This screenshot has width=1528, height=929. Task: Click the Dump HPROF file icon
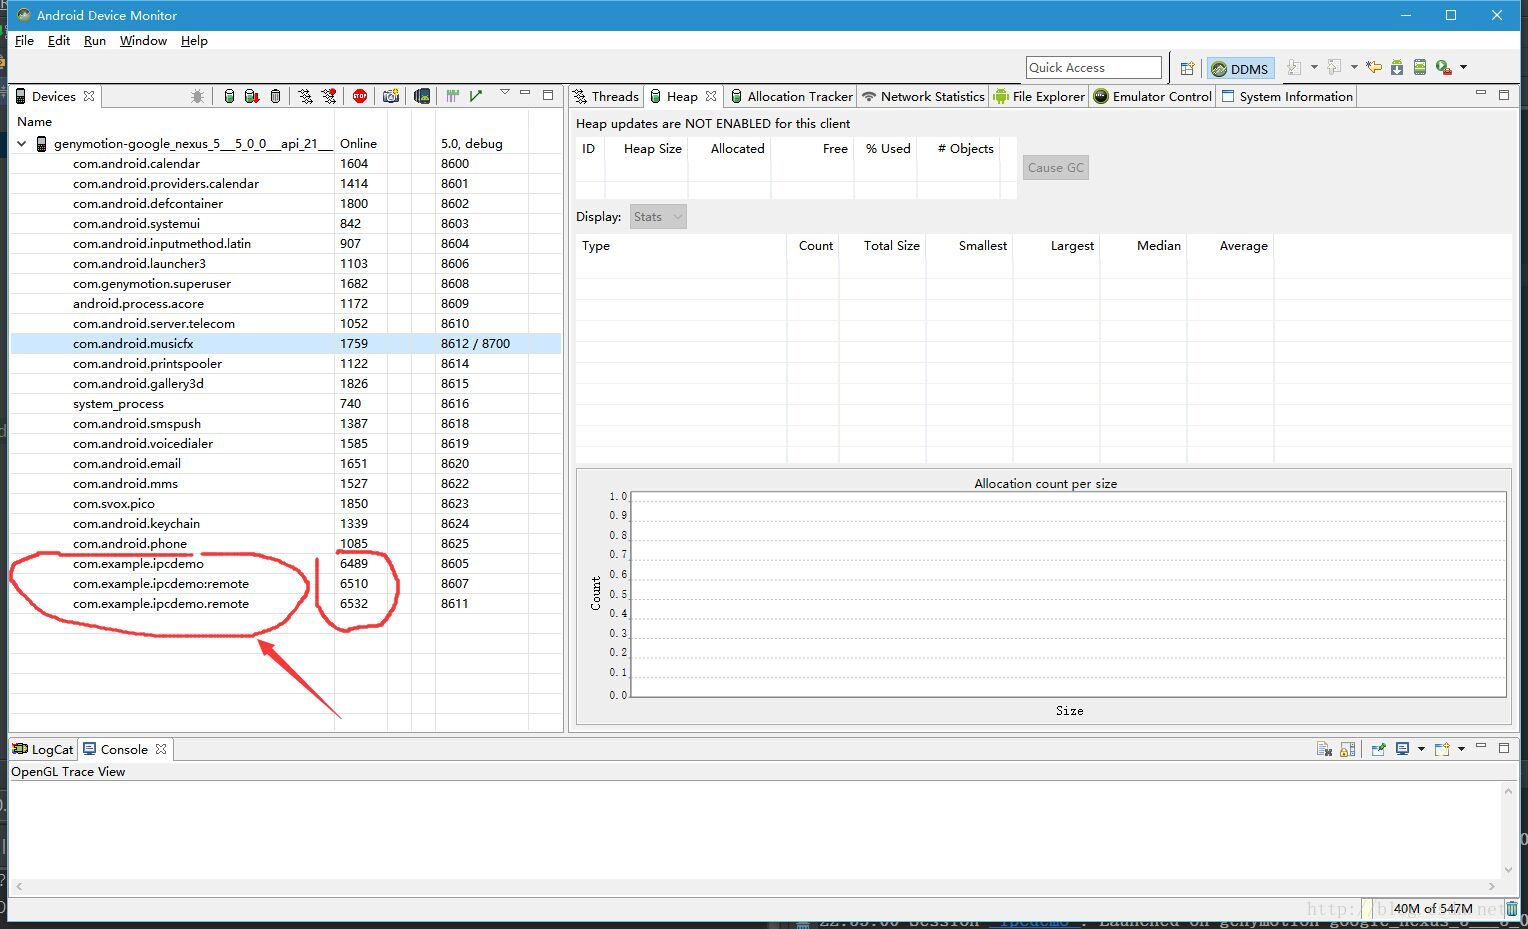click(252, 96)
